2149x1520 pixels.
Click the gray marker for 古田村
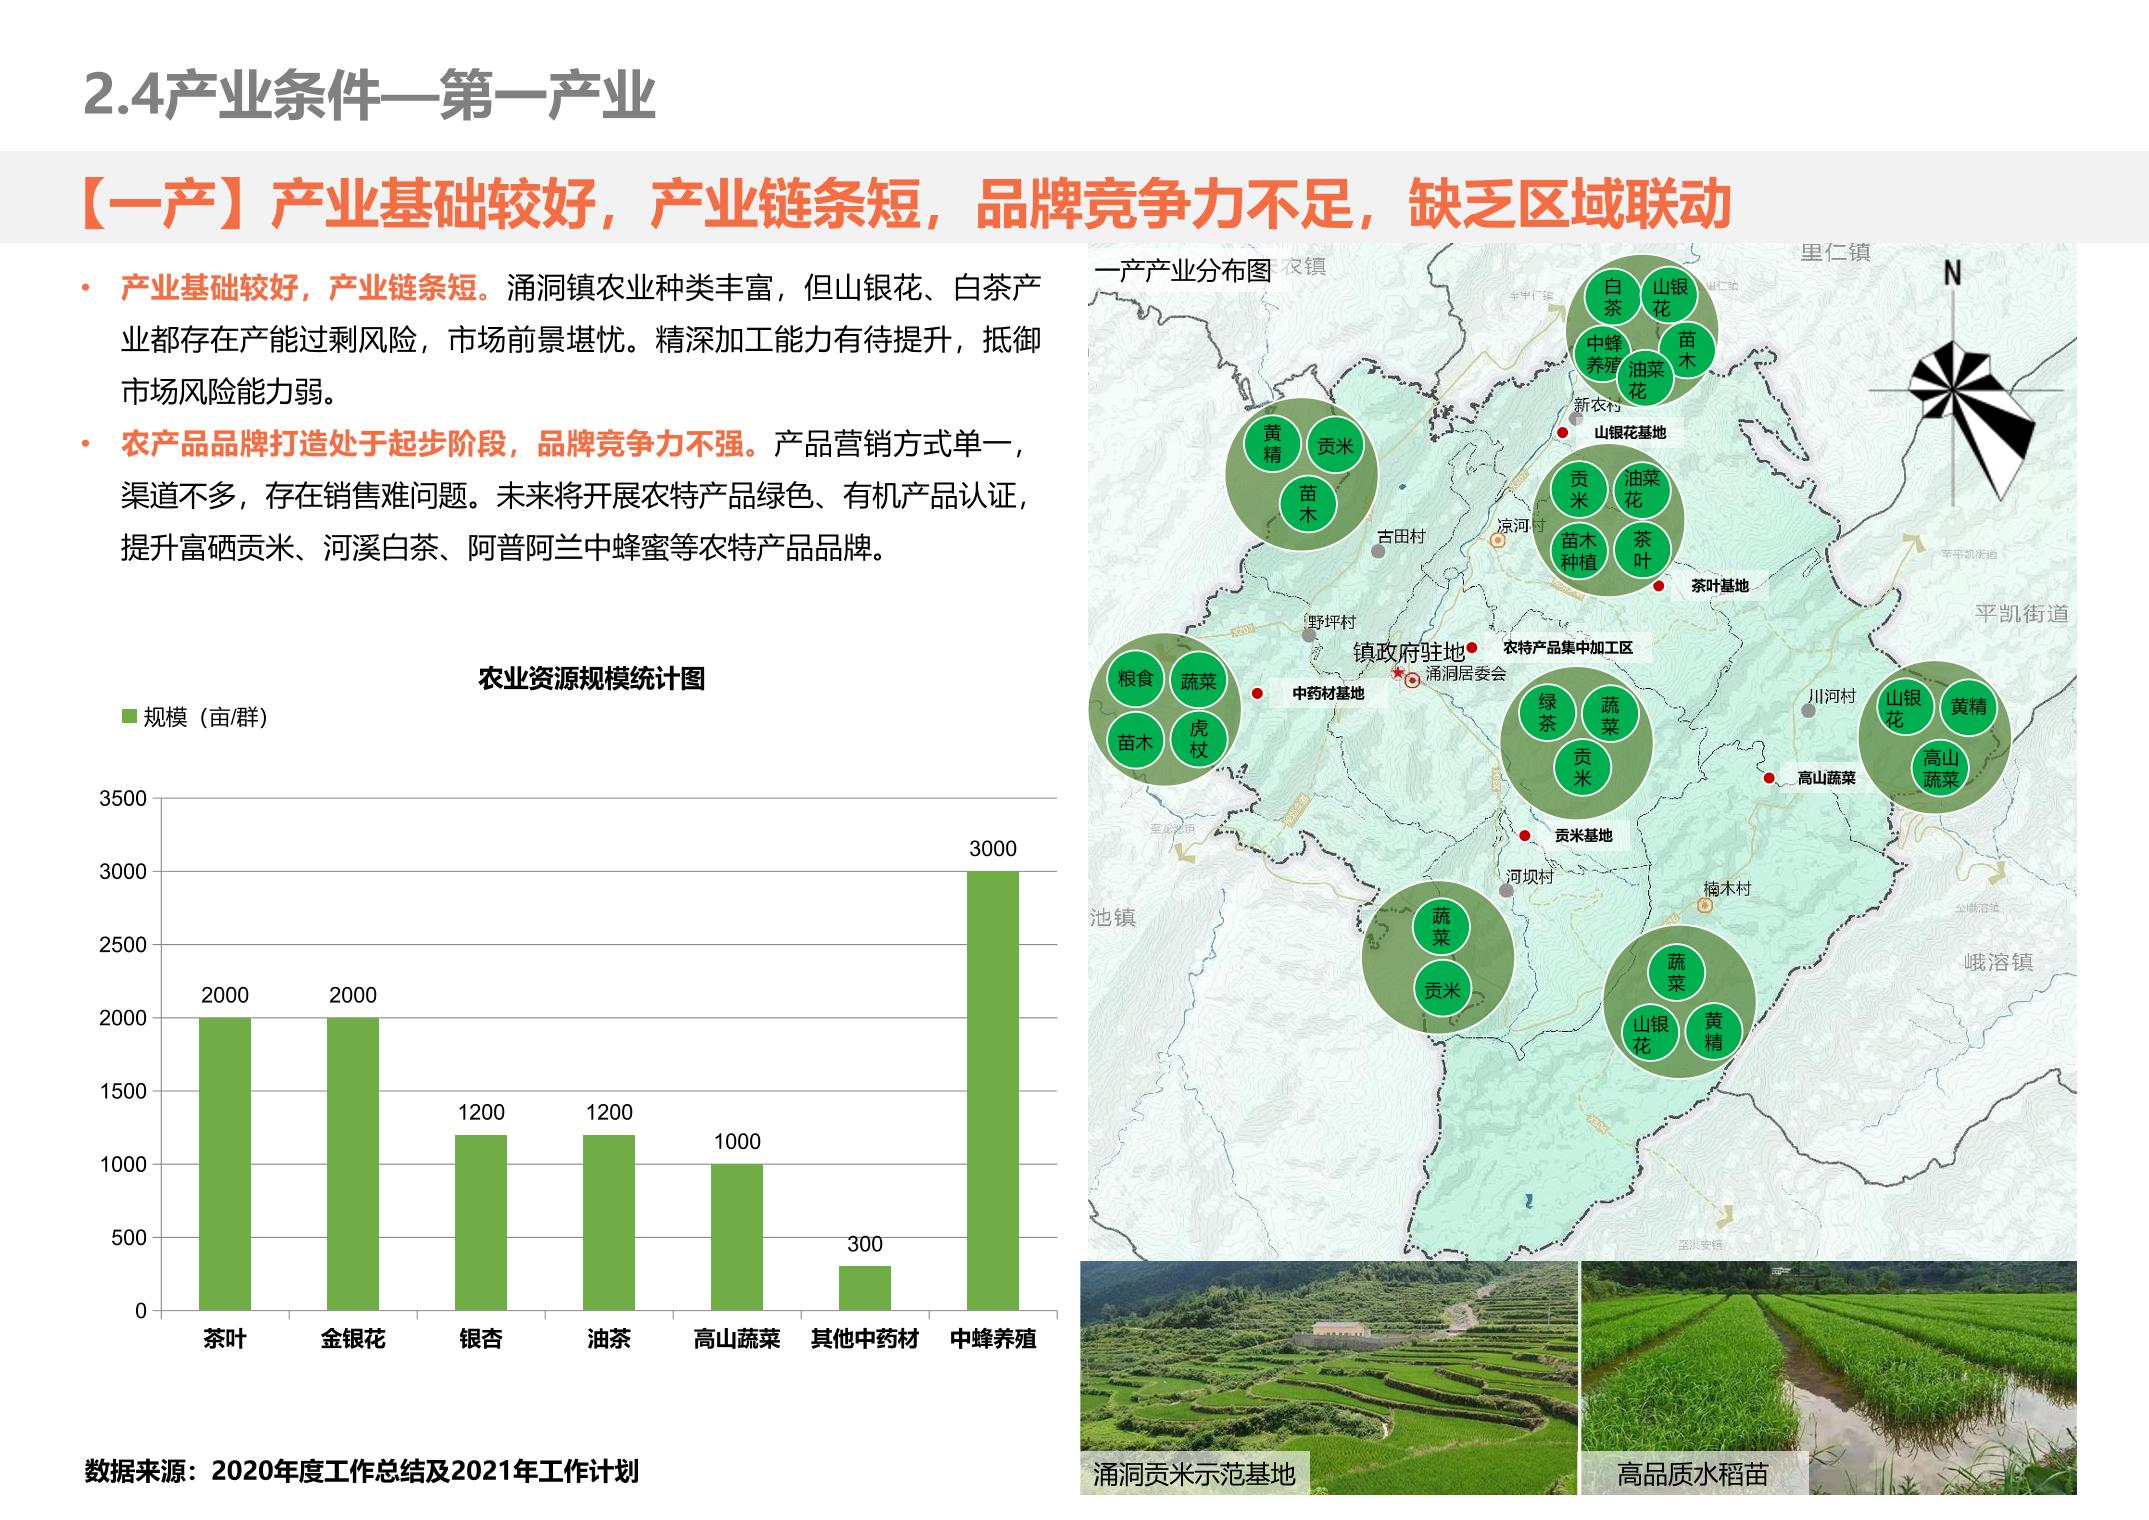(1378, 551)
